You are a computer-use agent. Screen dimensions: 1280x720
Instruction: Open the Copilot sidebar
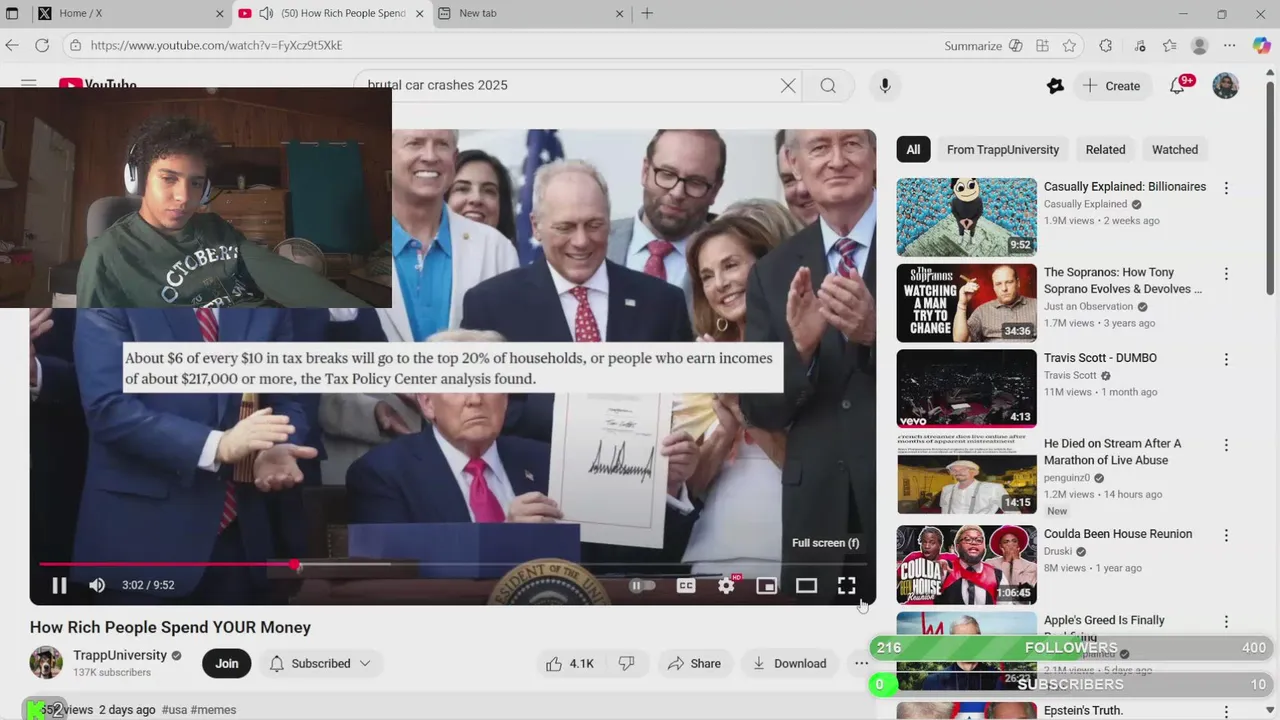click(1260, 46)
